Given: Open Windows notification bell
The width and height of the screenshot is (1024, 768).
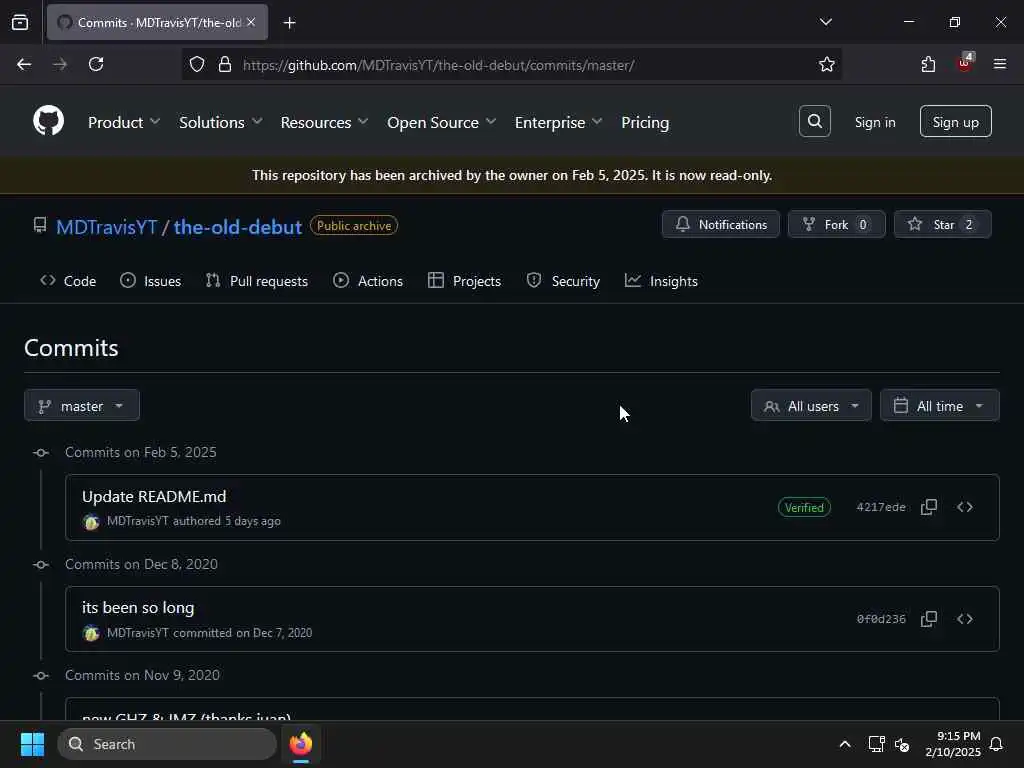Looking at the screenshot, I should [x=996, y=744].
